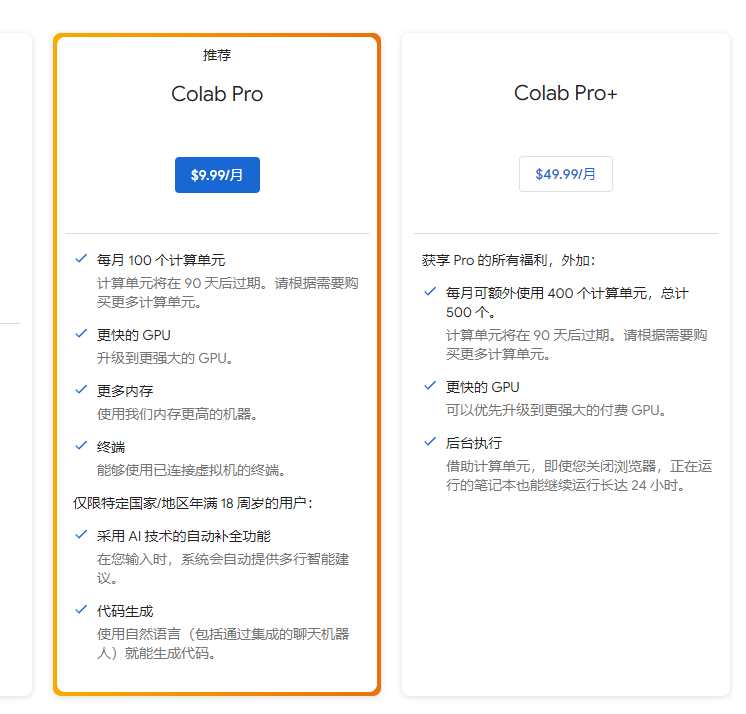Click 每月可额外使用 400 个计算单元 heading

click(x=567, y=303)
